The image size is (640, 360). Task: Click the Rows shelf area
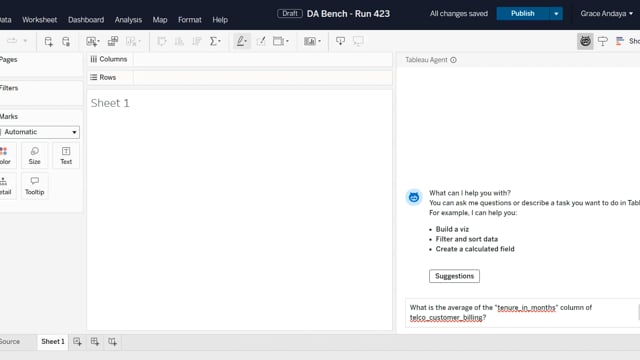pos(262,77)
